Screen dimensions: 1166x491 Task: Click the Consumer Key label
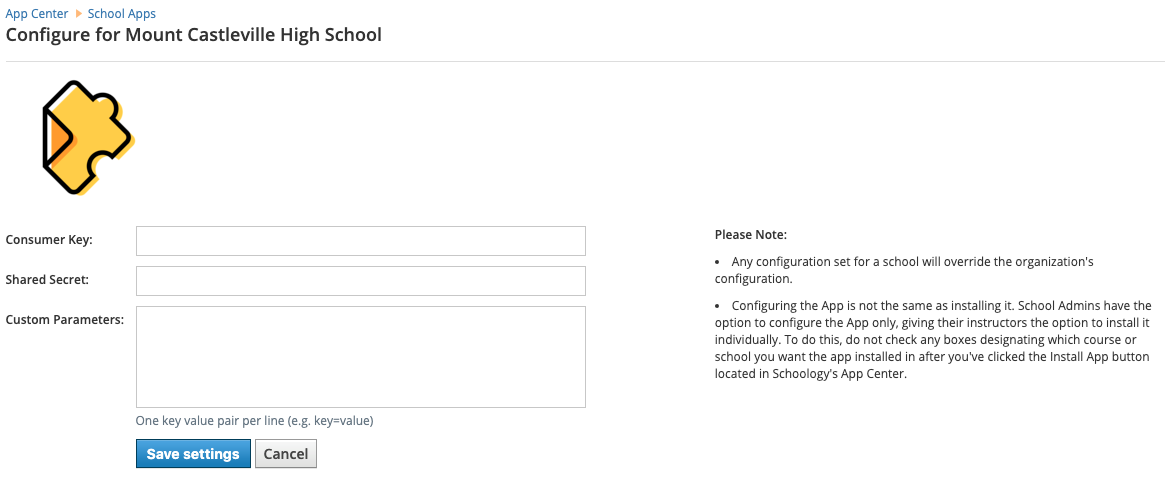point(49,240)
